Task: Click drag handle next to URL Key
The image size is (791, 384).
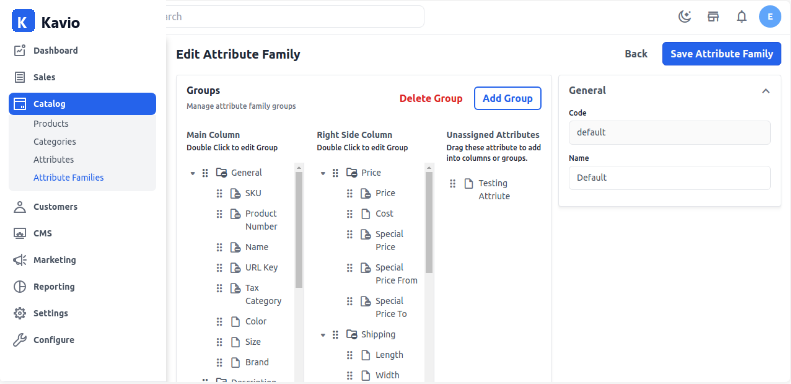Action: [219, 267]
